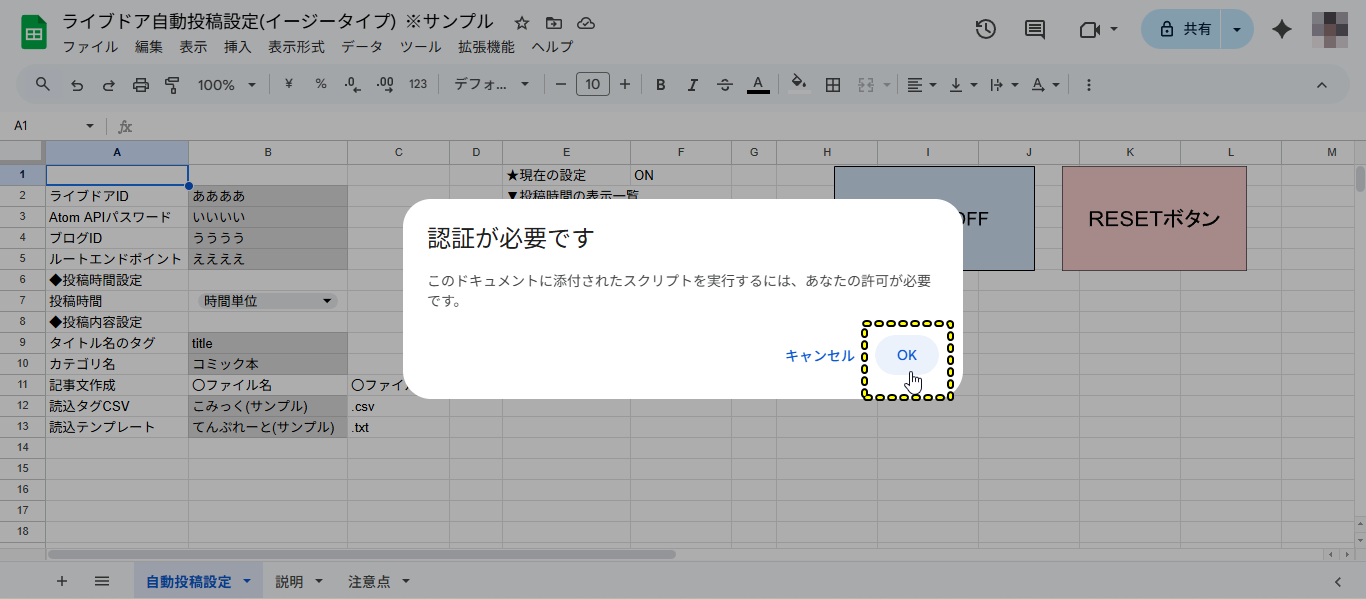Screen dimensions: 1366x599
Task: Confirm the authorization dialog with OK
Action: click(x=907, y=355)
